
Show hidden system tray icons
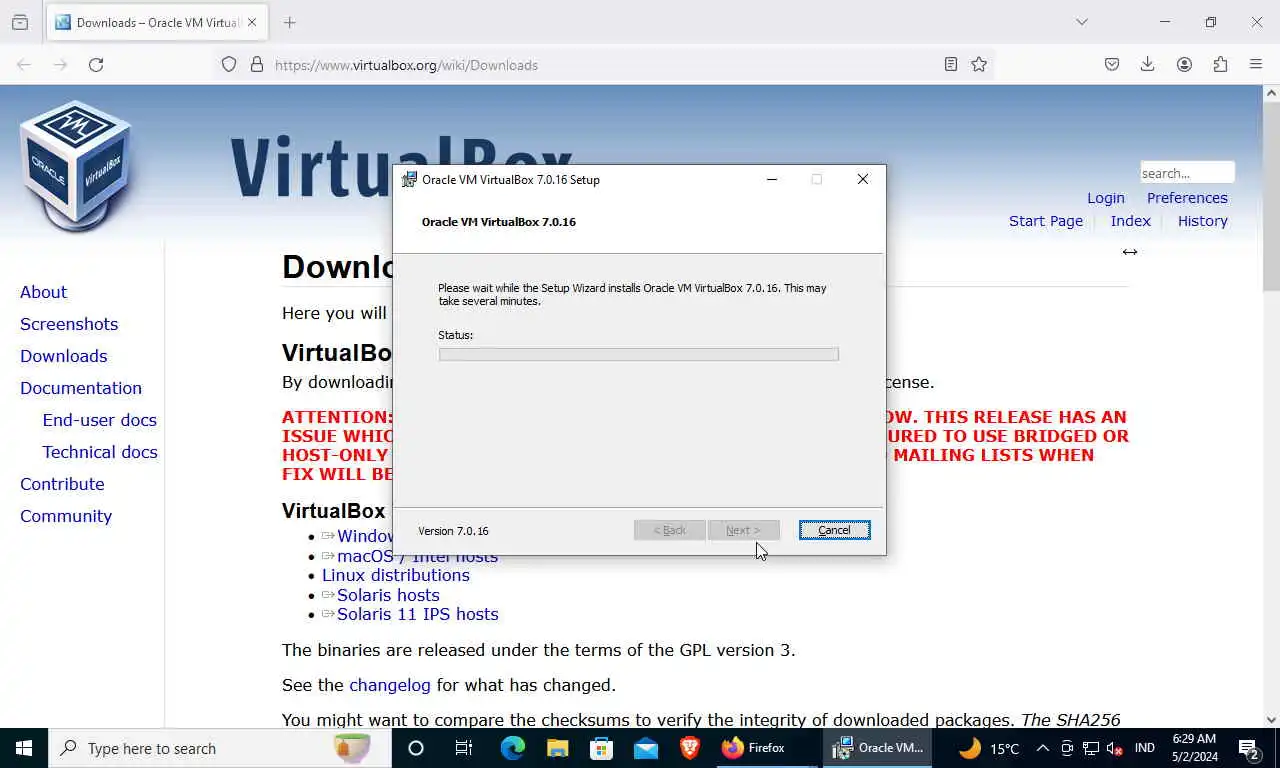pos(1042,748)
